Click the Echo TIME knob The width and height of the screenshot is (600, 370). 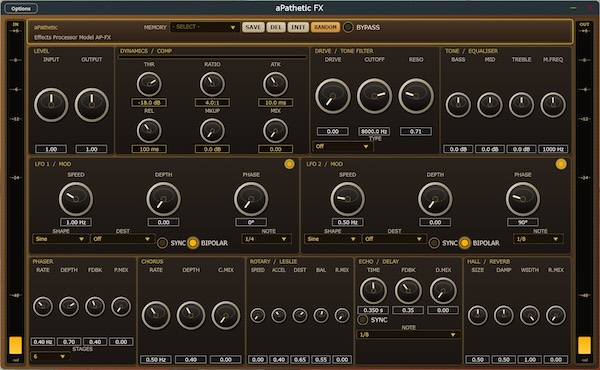click(x=373, y=290)
